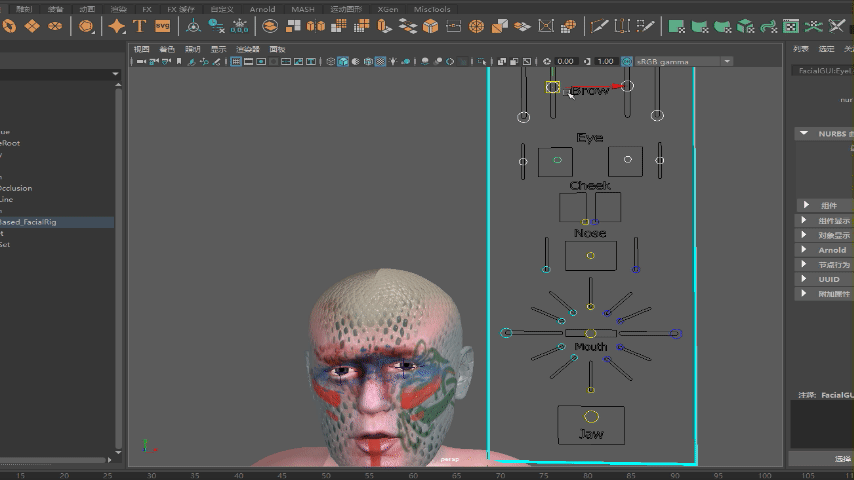Click the Select Camera icon in panel toolbar

click(141, 62)
